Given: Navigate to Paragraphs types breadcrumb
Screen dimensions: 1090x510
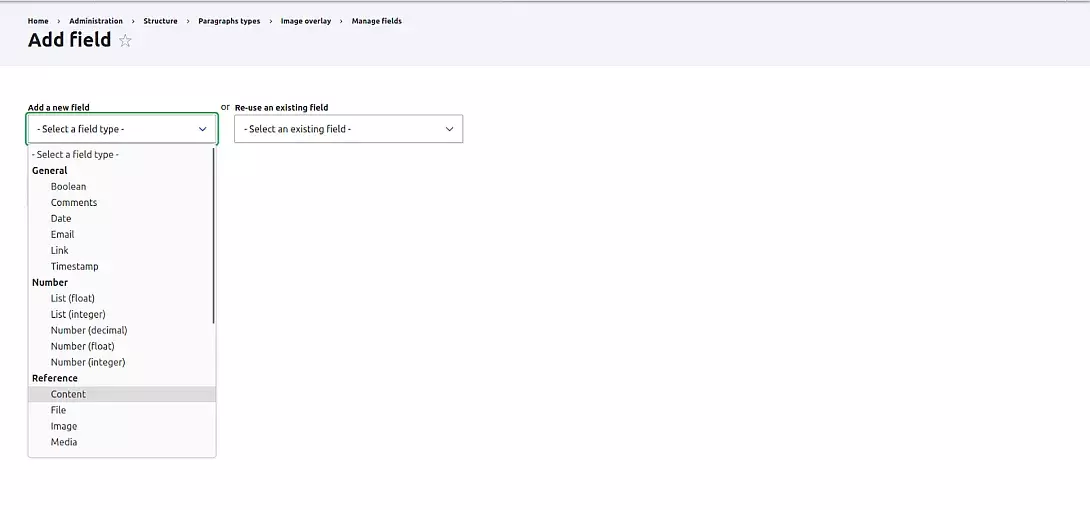Looking at the screenshot, I should click(x=229, y=21).
